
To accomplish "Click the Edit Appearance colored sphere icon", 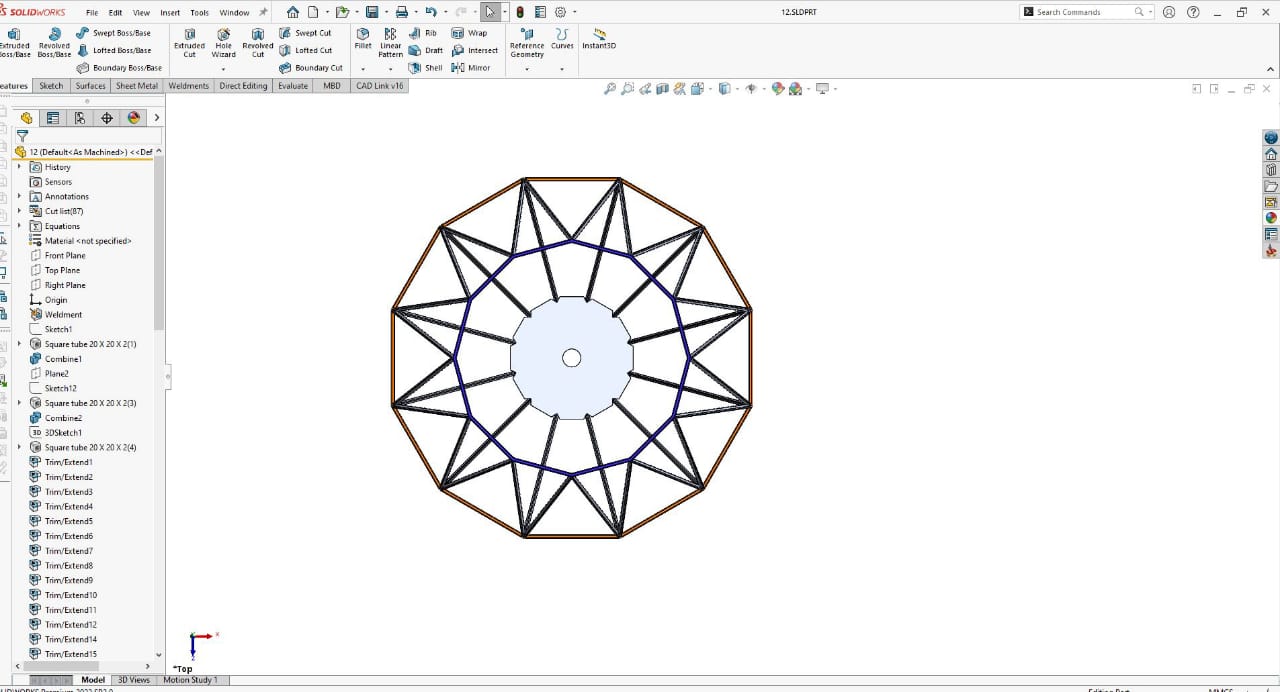I will pyautogui.click(x=777, y=89).
